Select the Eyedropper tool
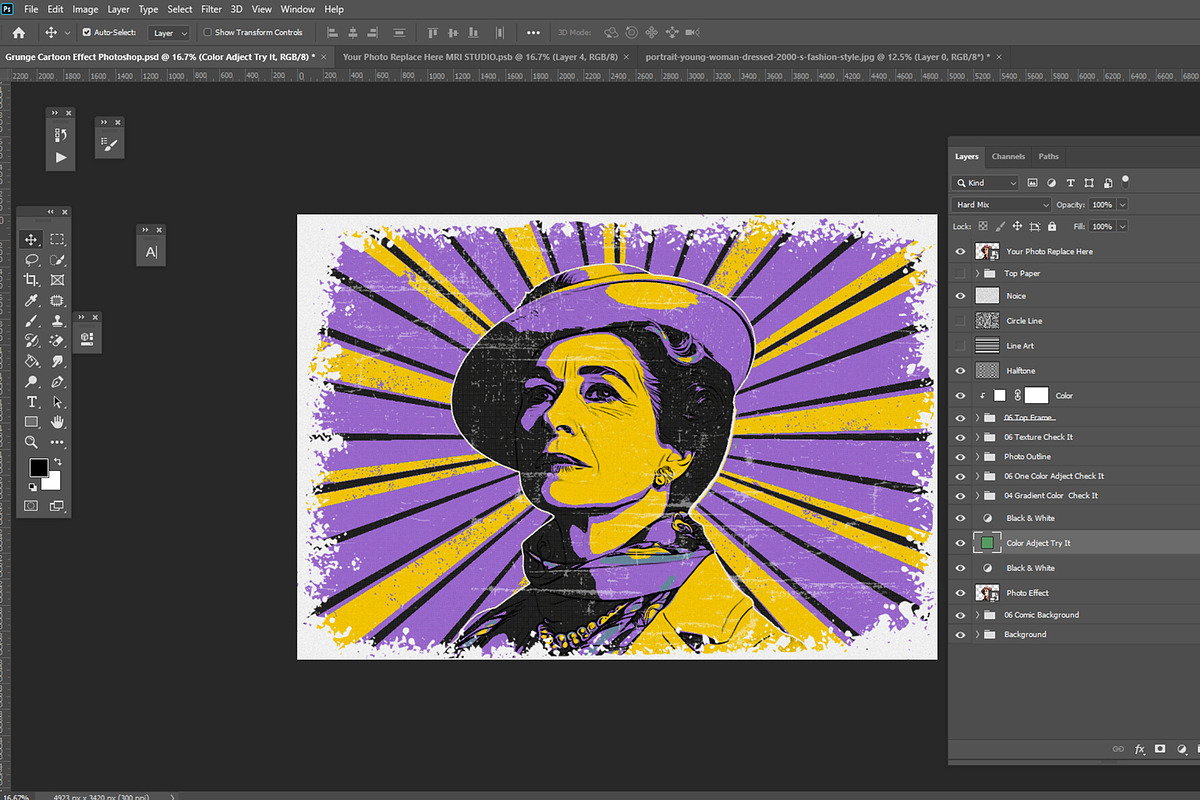Image resolution: width=1200 pixels, height=800 pixels. [31, 300]
